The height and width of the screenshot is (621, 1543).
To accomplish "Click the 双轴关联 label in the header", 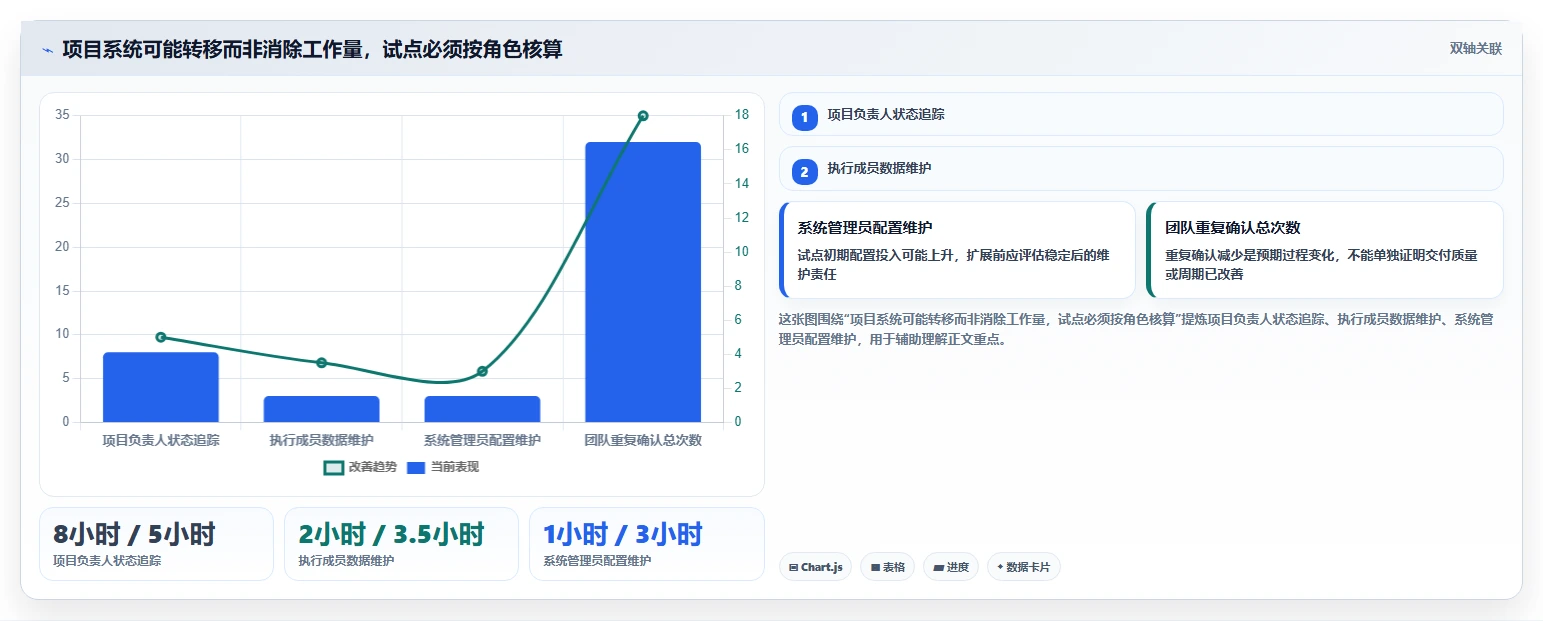I will 1476,49.
